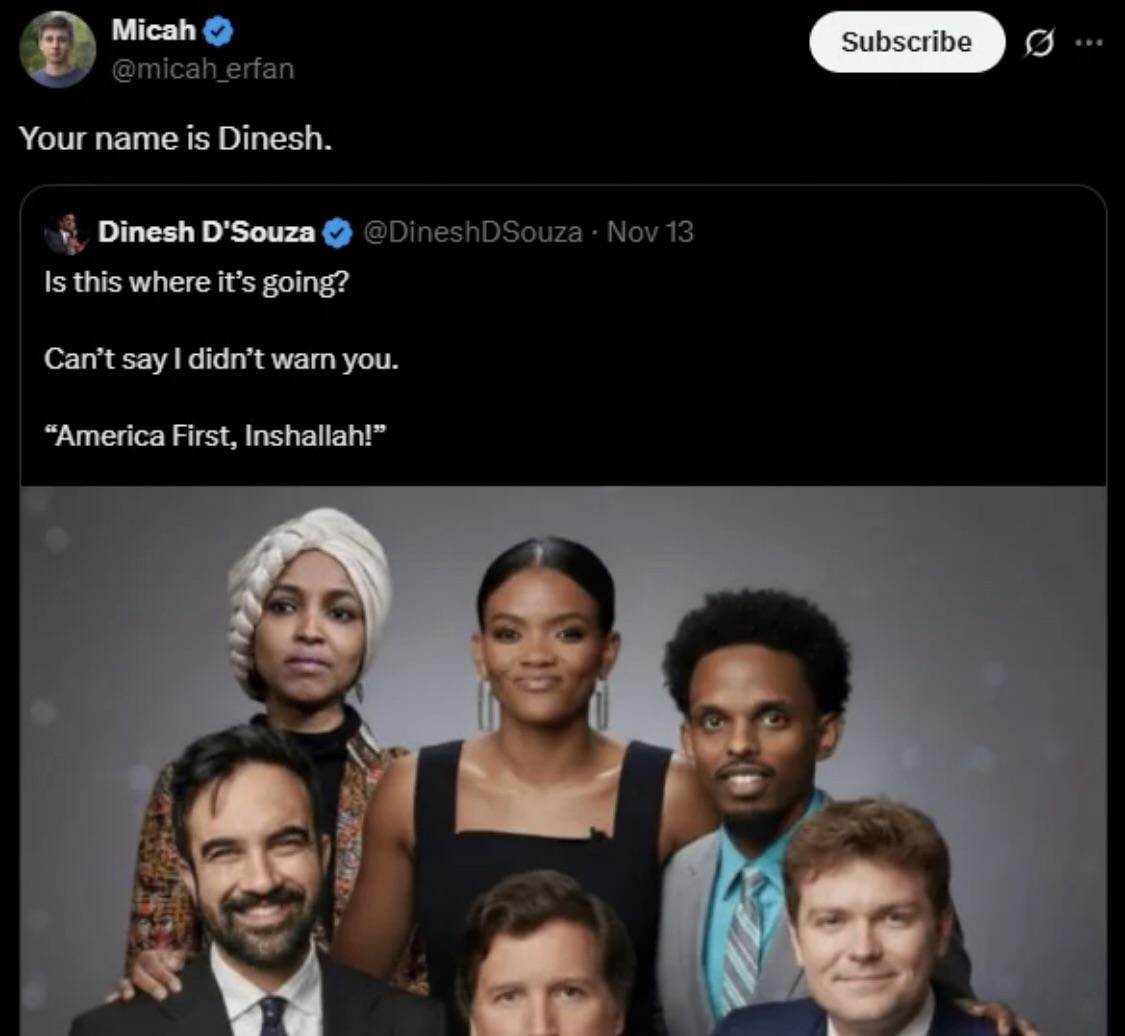
Task: Open the more options ellipsis menu
Action: click(x=1088, y=43)
